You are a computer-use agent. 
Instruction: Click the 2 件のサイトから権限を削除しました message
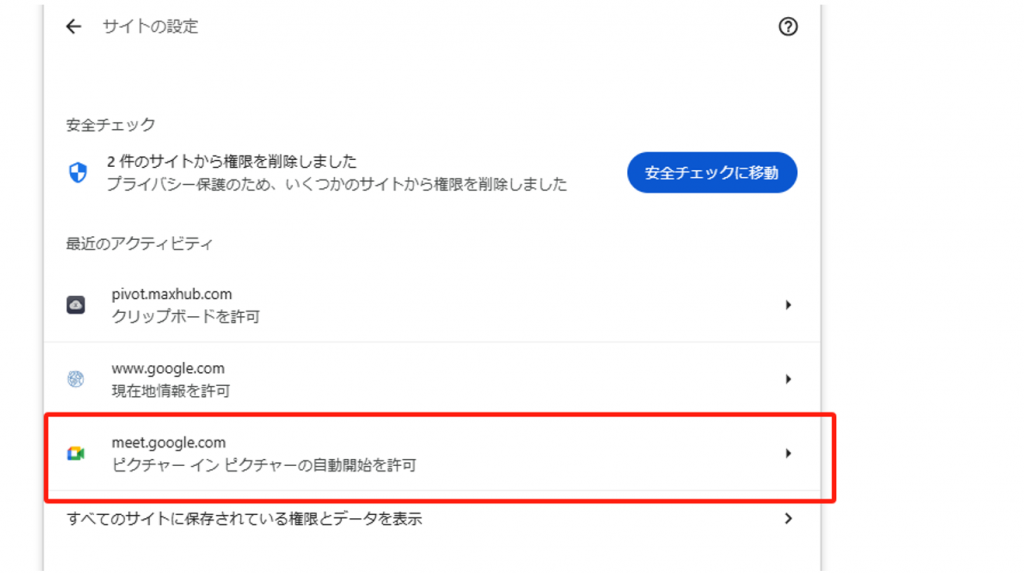click(232, 161)
